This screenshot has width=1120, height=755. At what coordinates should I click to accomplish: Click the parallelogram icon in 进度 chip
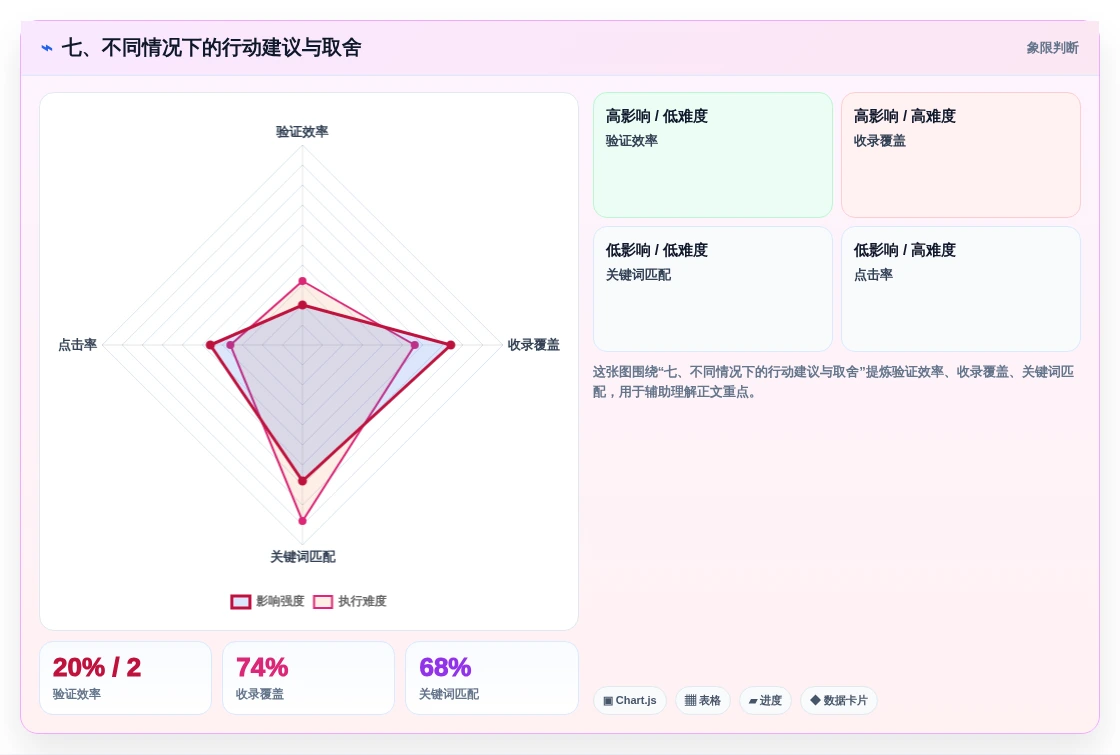tap(753, 701)
